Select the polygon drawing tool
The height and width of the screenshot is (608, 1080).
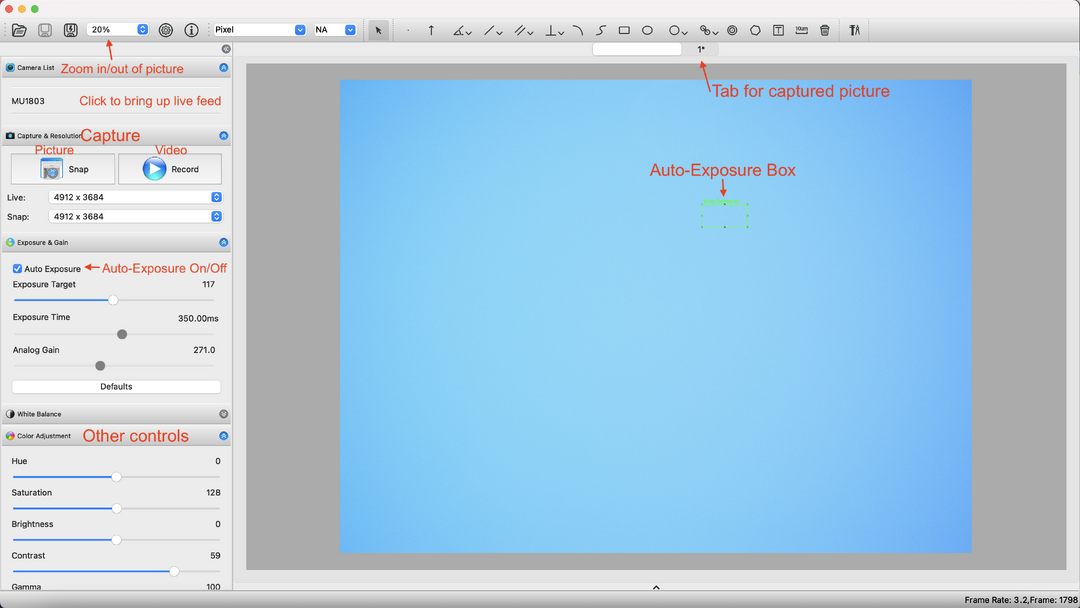coord(754,30)
